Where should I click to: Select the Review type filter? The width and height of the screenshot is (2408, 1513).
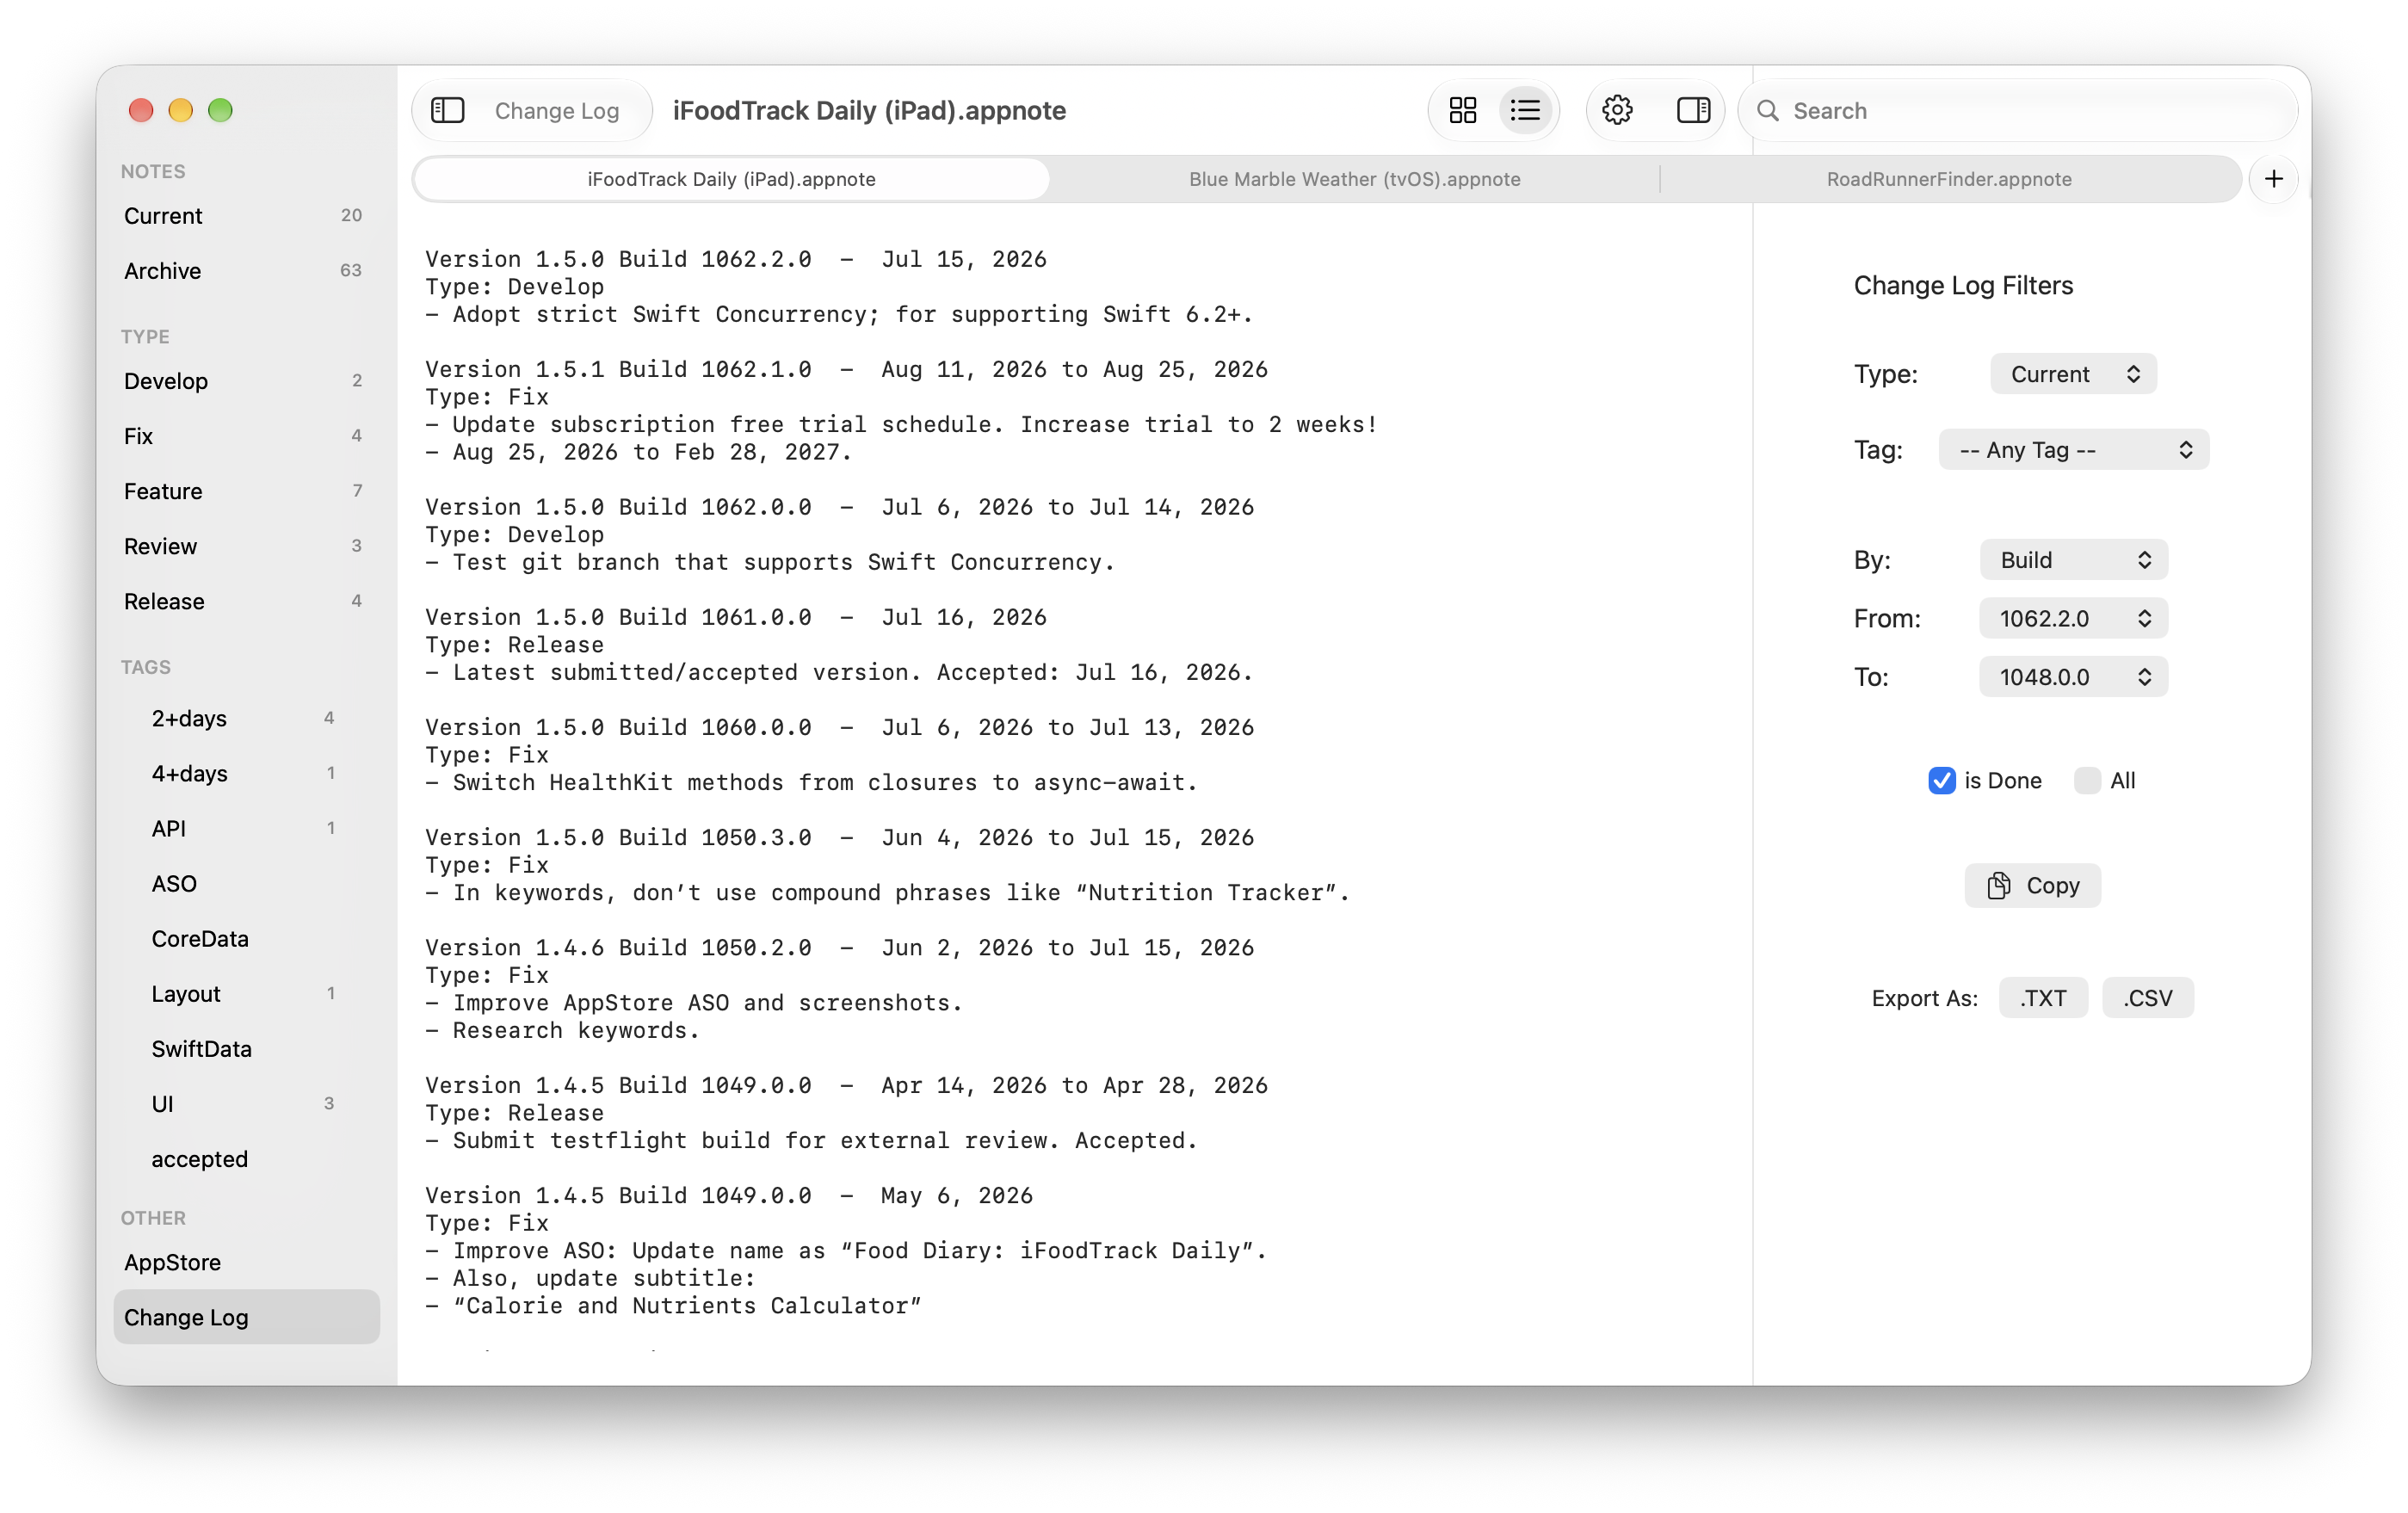[x=246, y=546]
